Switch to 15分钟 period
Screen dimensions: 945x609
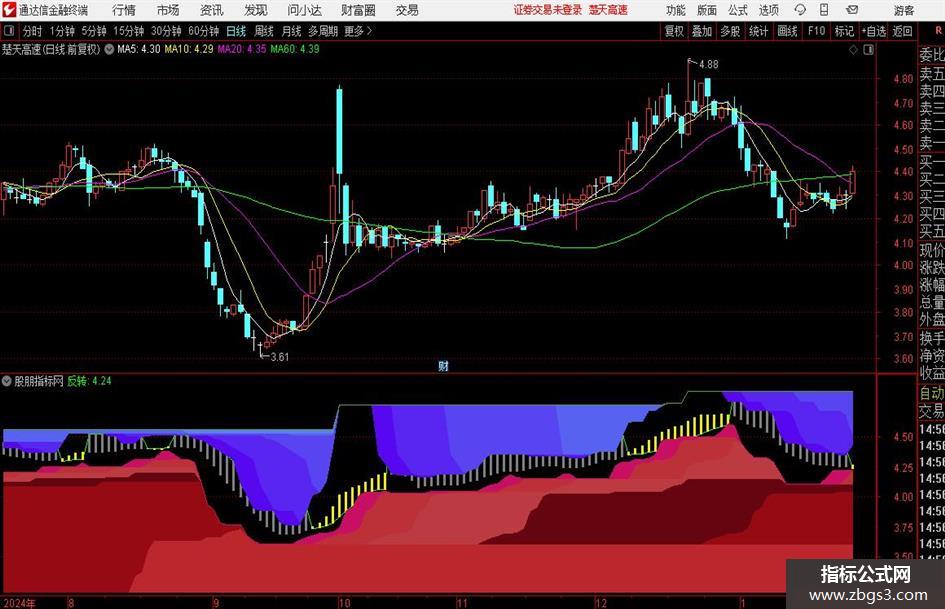tap(129, 31)
